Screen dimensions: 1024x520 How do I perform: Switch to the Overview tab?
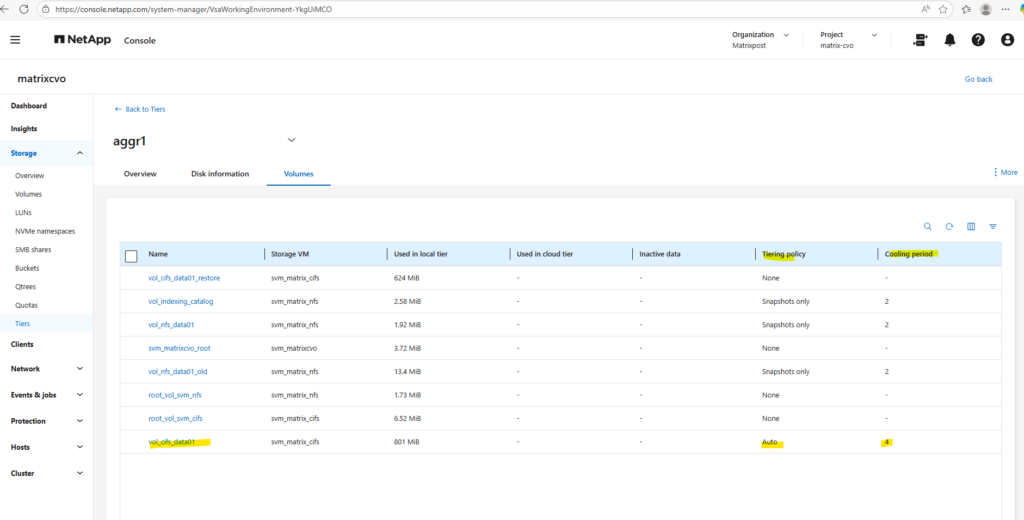(140, 174)
